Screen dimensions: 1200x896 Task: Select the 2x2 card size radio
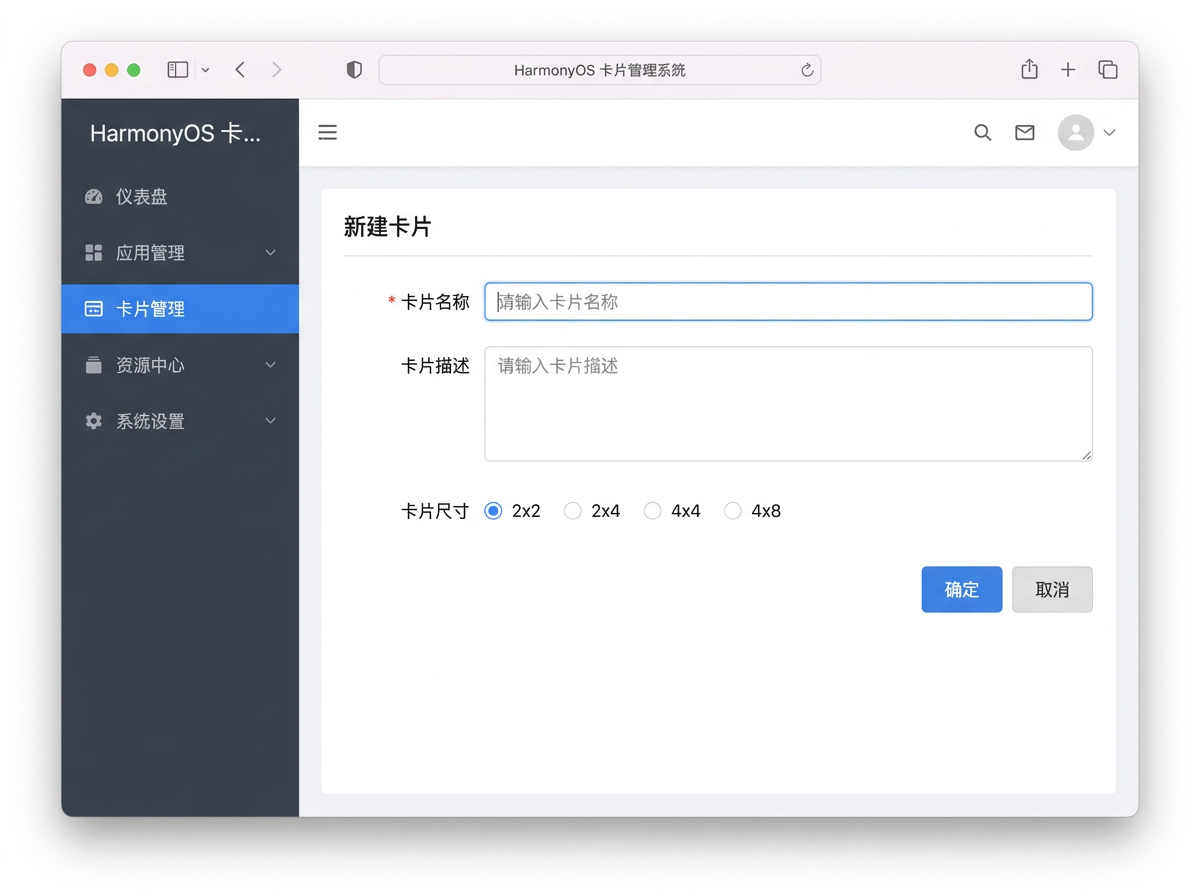(493, 511)
